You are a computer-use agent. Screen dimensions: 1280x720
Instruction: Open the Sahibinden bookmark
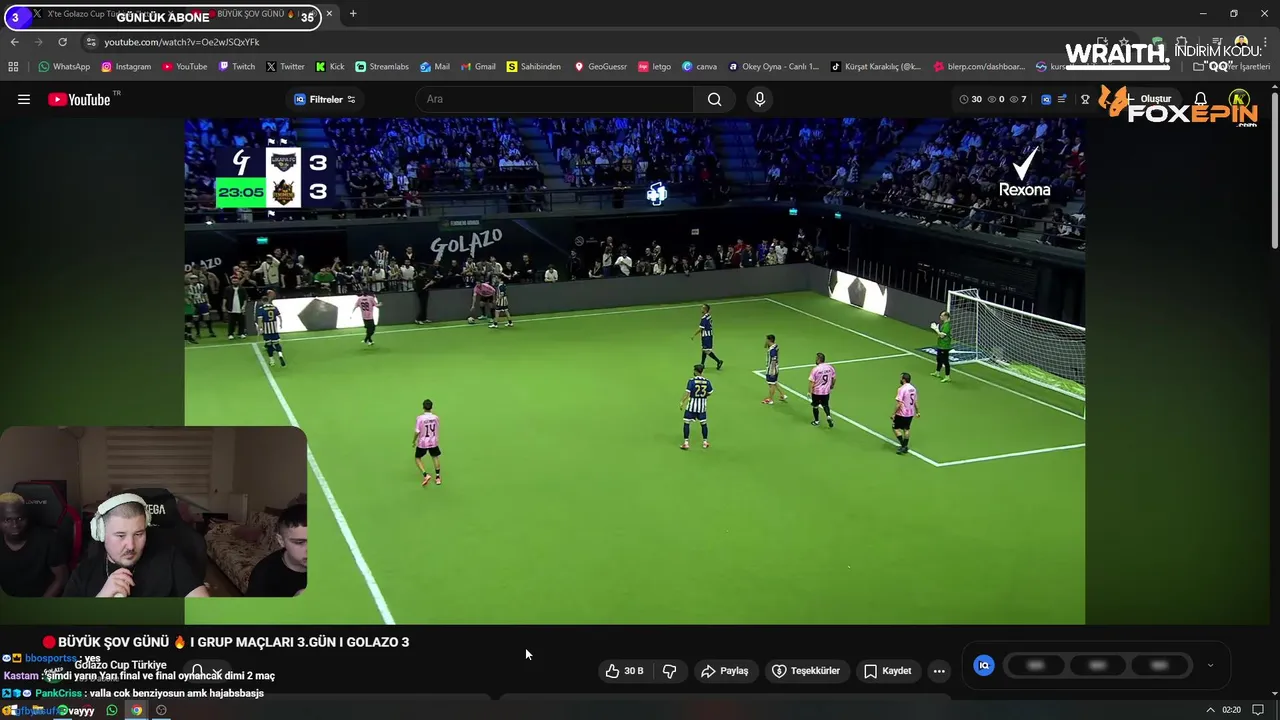click(534, 67)
